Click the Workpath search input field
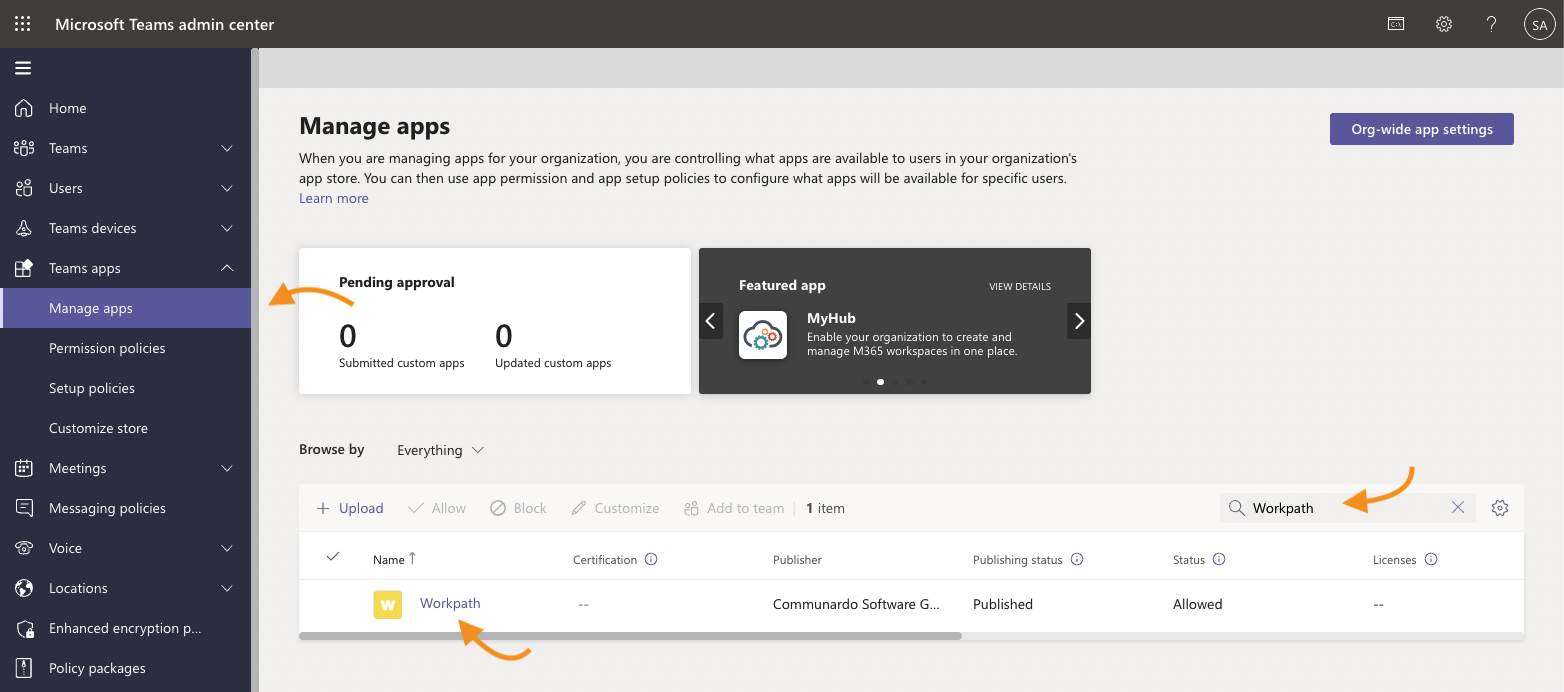Viewport: 1564px width, 692px height. [x=1346, y=508]
